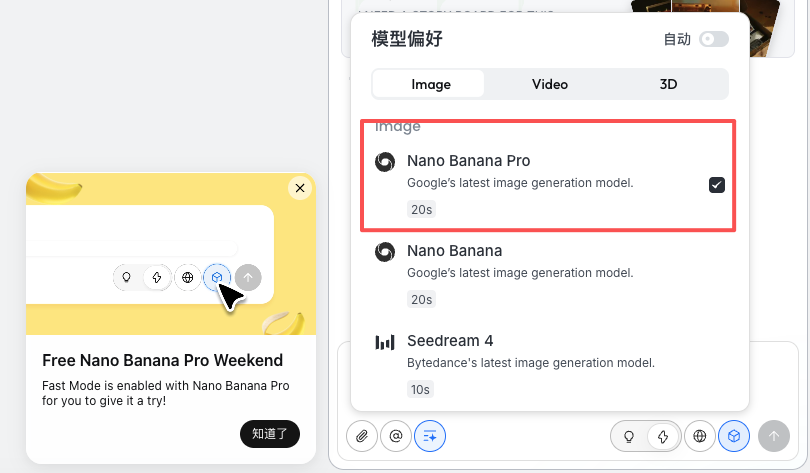Viewport: 810px width, 473px height.
Task: Click the Nano Banana Pro swirl logo
Action: pos(385,162)
